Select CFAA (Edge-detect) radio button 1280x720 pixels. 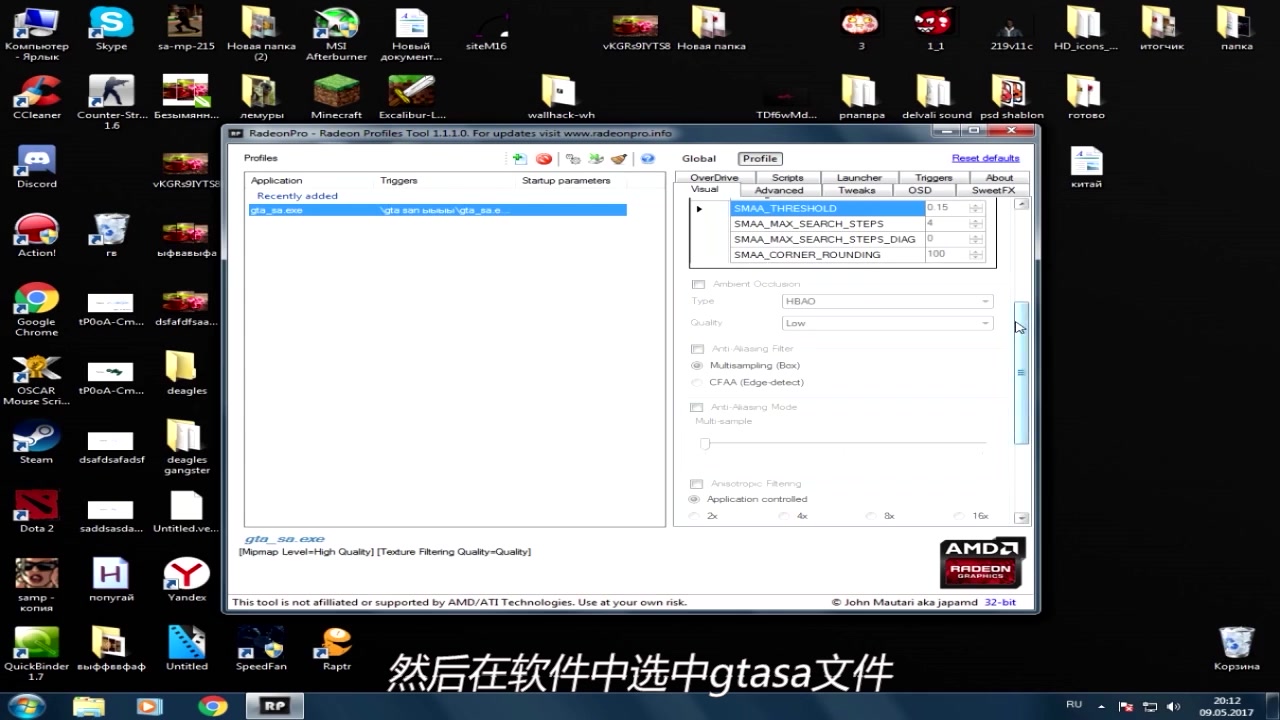pyautogui.click(x=697, y=383)
